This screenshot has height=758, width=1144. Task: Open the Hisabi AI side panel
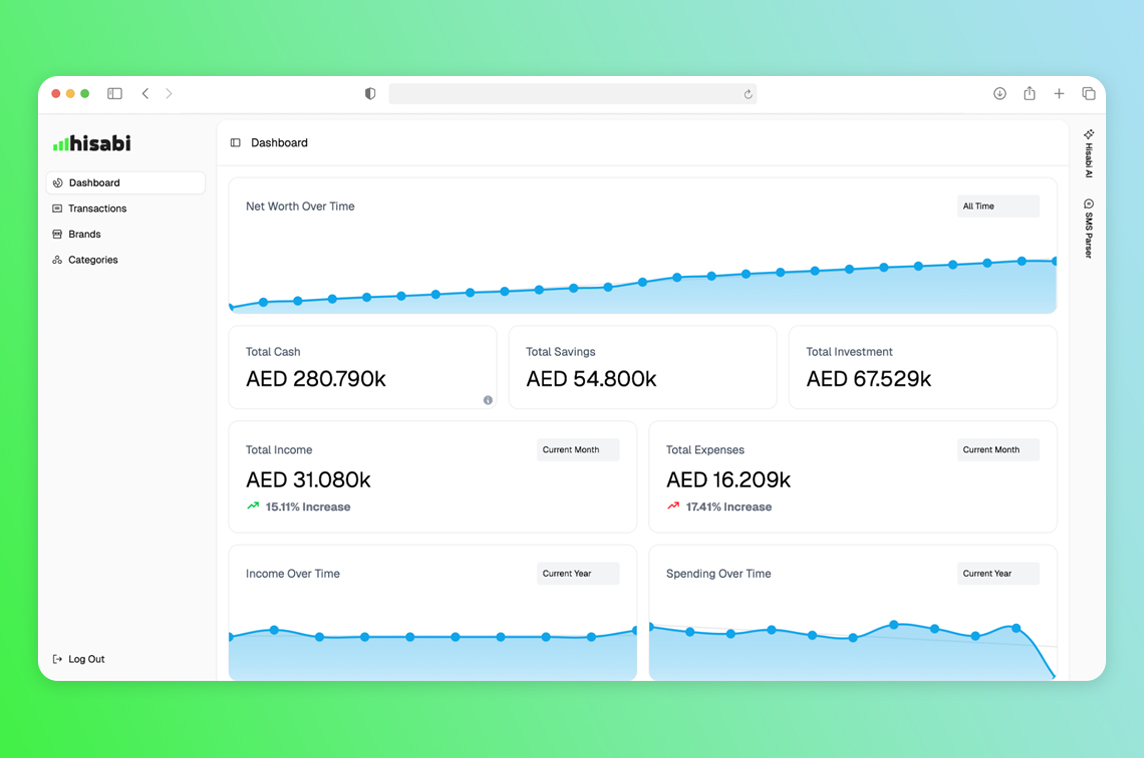click(1089, 153)
